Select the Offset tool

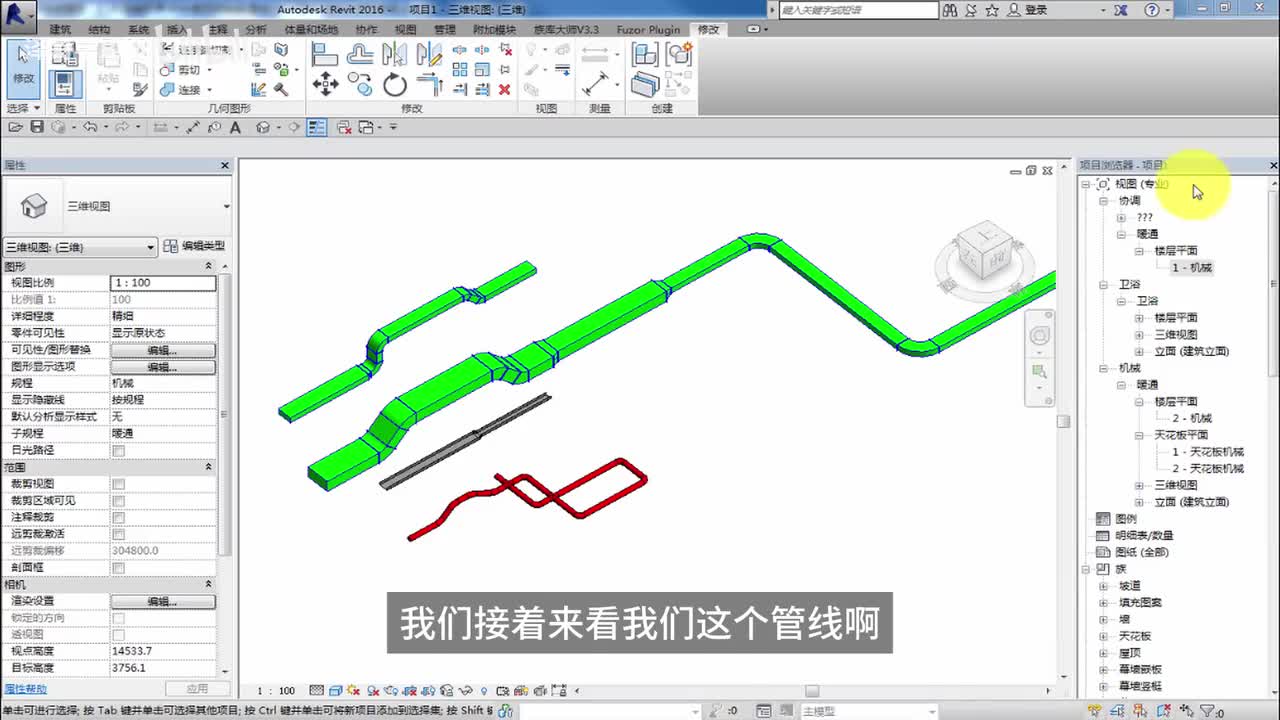360,54
